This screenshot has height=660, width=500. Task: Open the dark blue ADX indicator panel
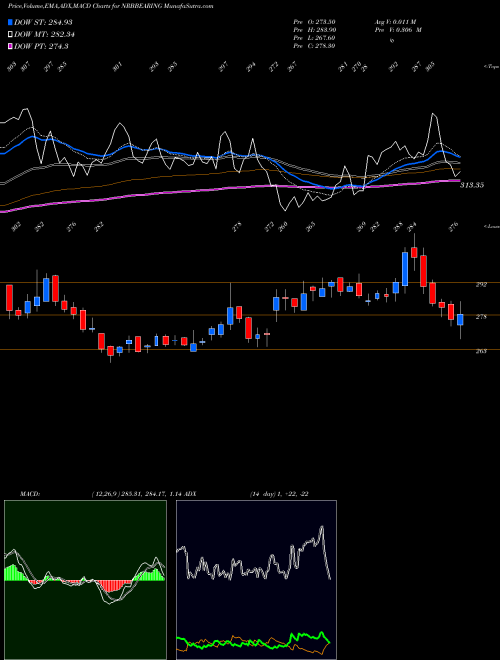click(256, 580)
